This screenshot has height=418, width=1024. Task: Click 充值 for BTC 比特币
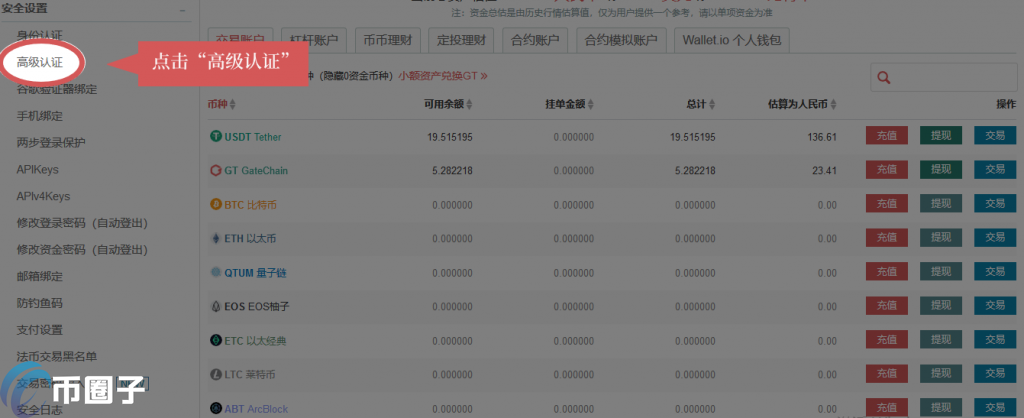[886, 204]
